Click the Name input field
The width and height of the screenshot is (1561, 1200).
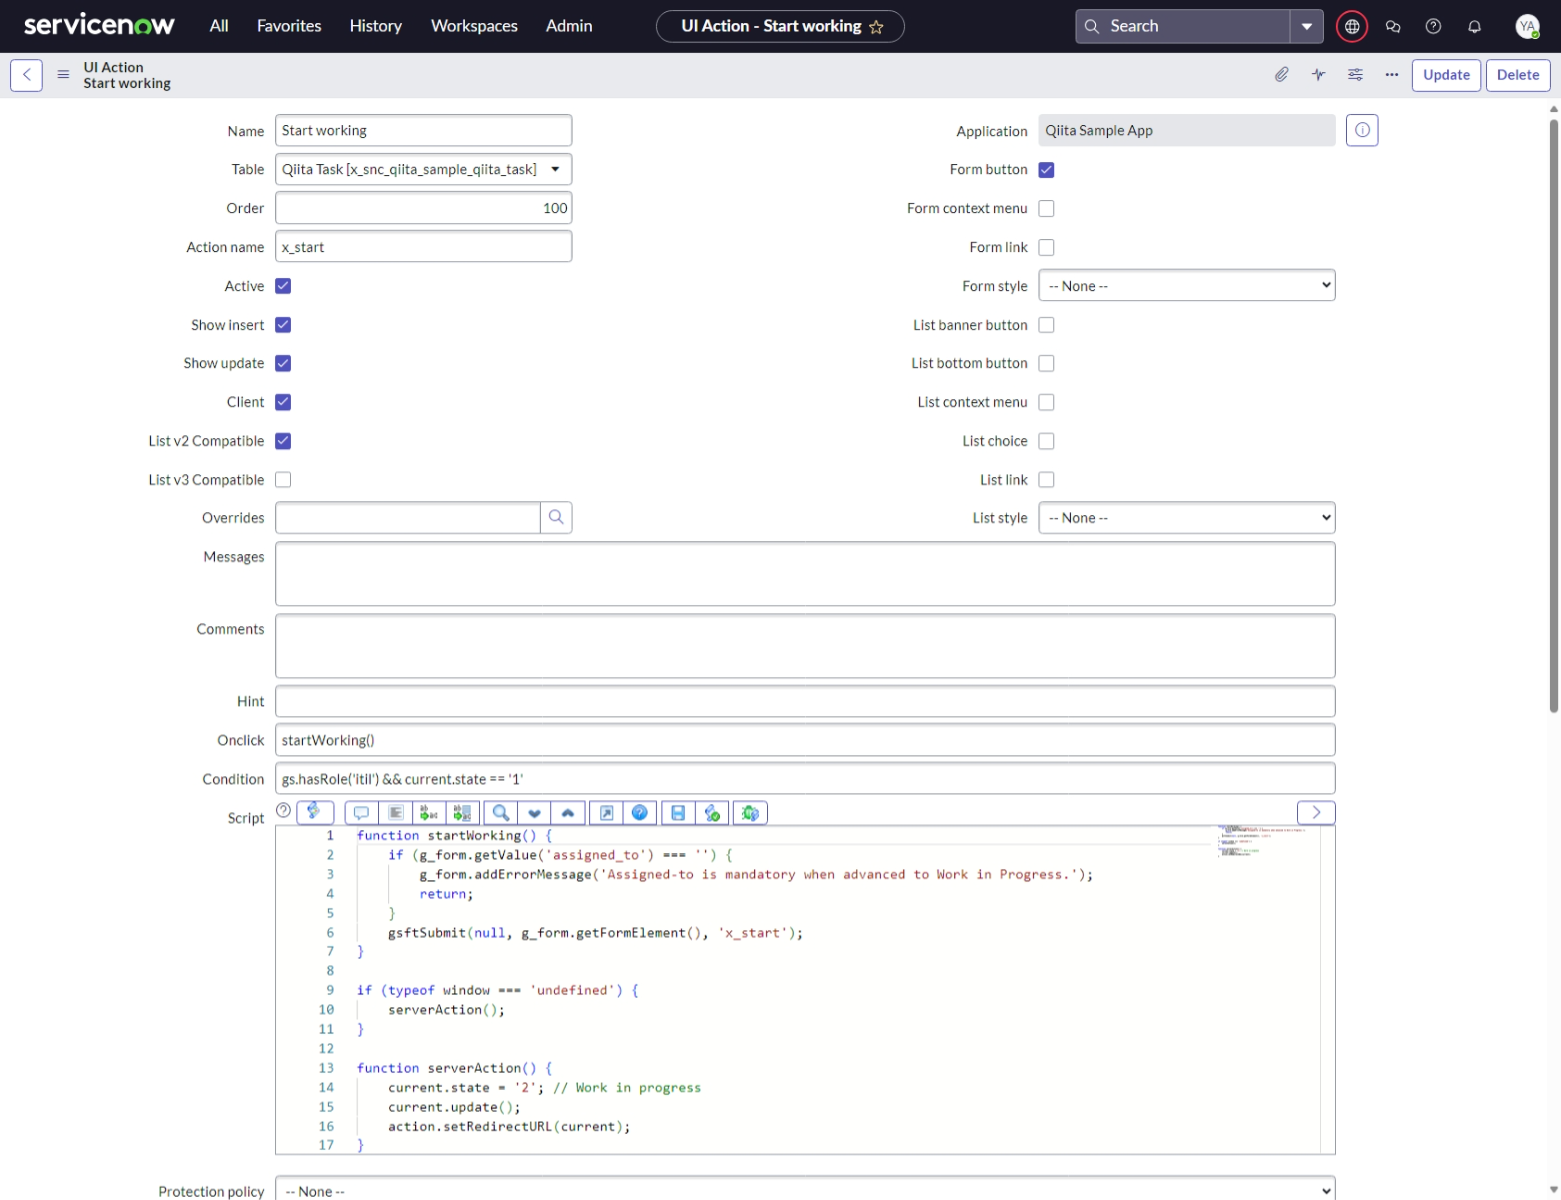click(423, 130)
